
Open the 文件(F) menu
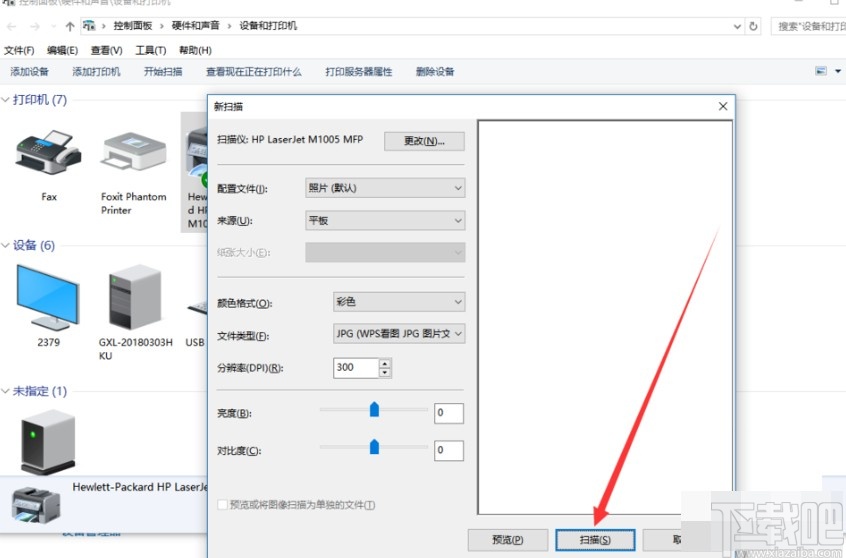pos(19,50)
